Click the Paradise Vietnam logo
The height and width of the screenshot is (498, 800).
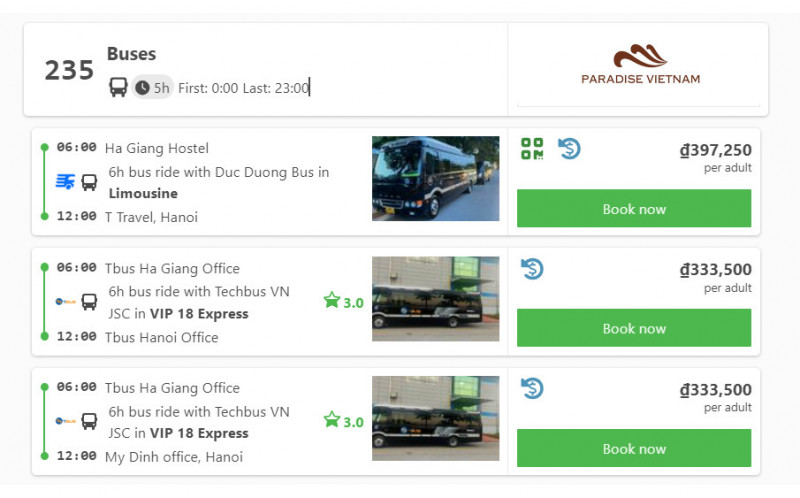(640, 65)
